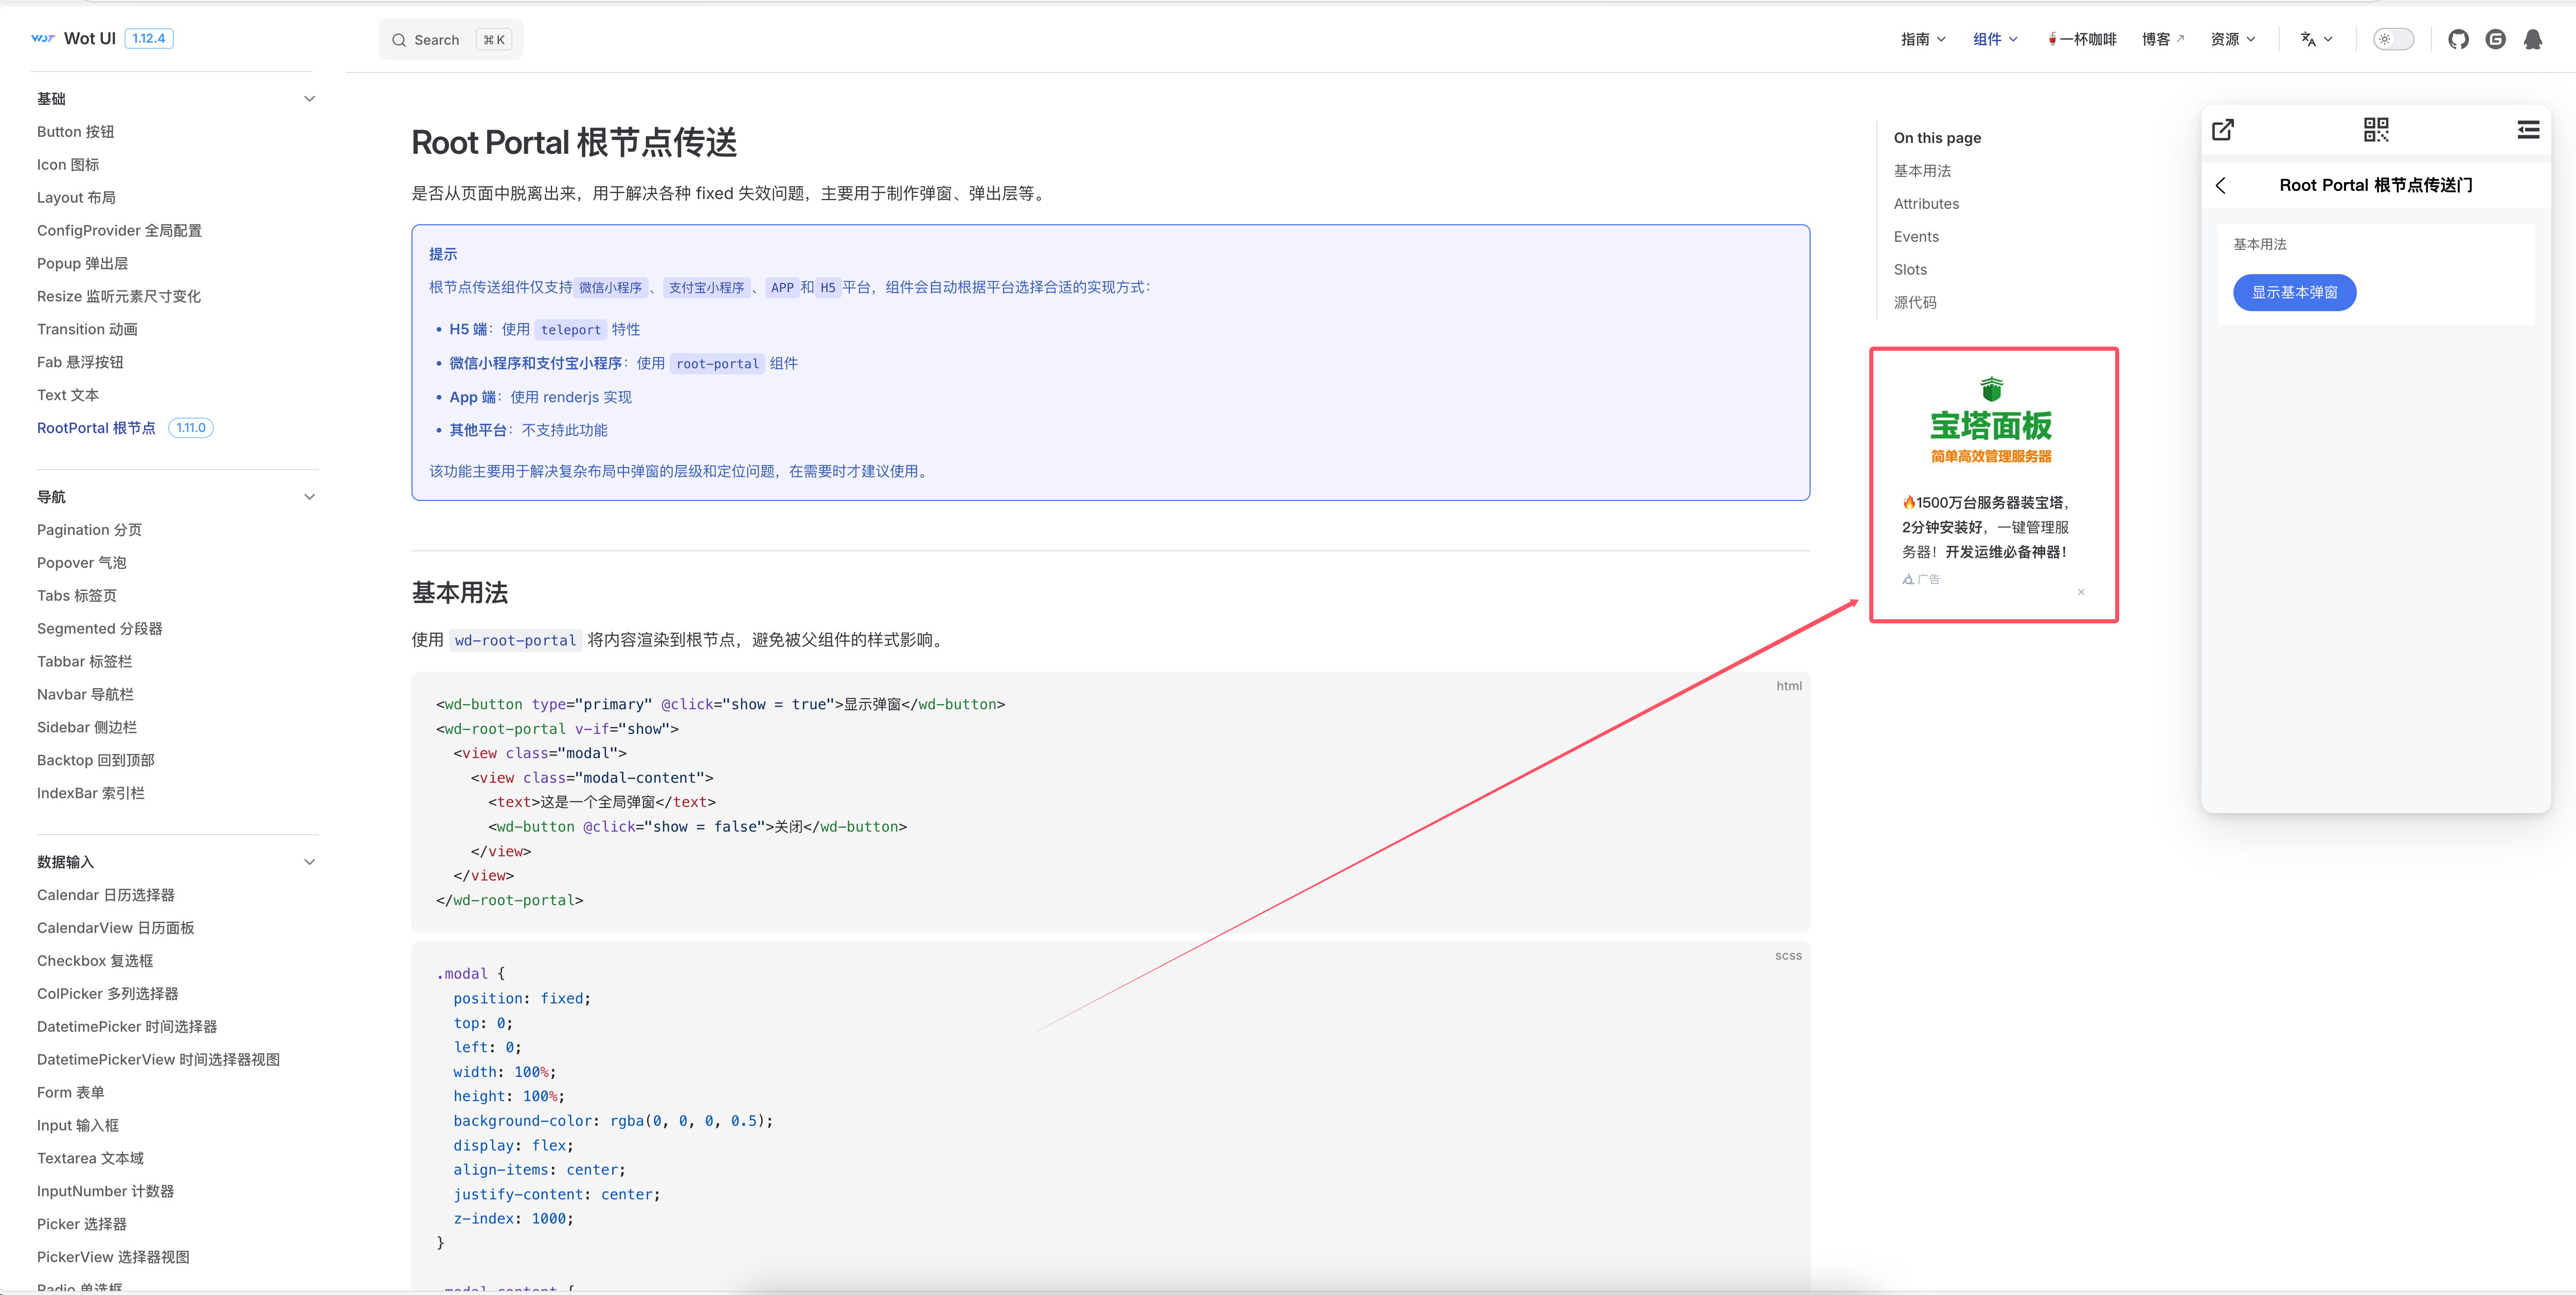This screenshot has width=2576, height=1295.
Task: Toggle the dark mode appearance switch
Action: tap(2393, 39)
